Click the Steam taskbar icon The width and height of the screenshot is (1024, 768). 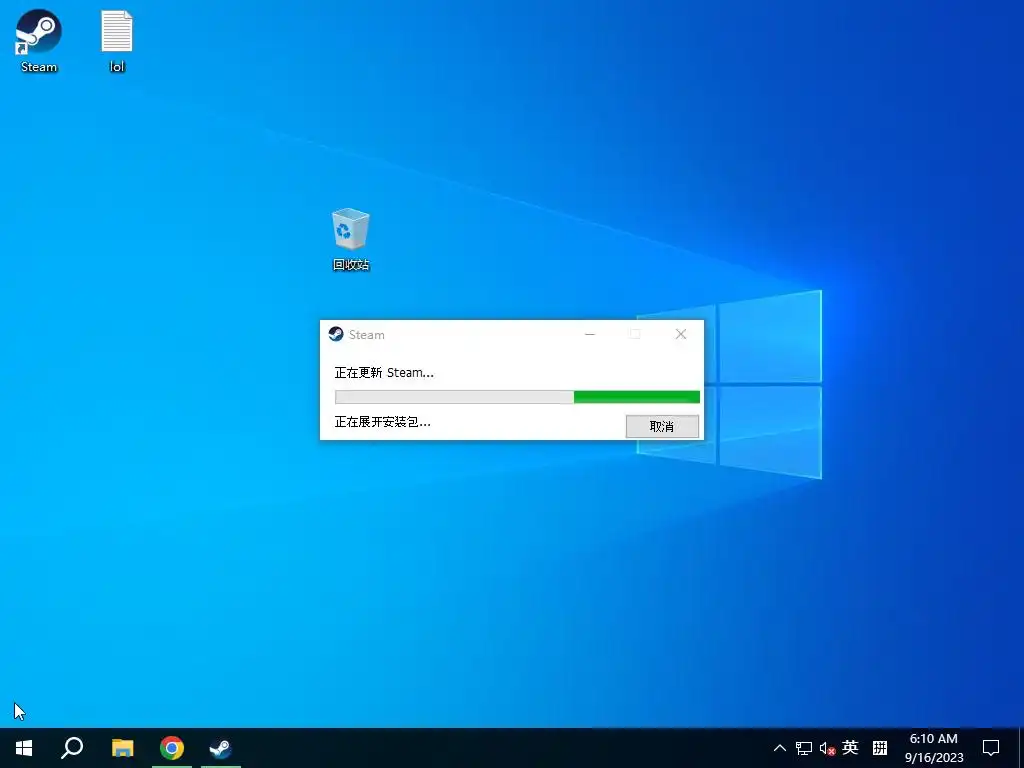click(x=221, y=748)
